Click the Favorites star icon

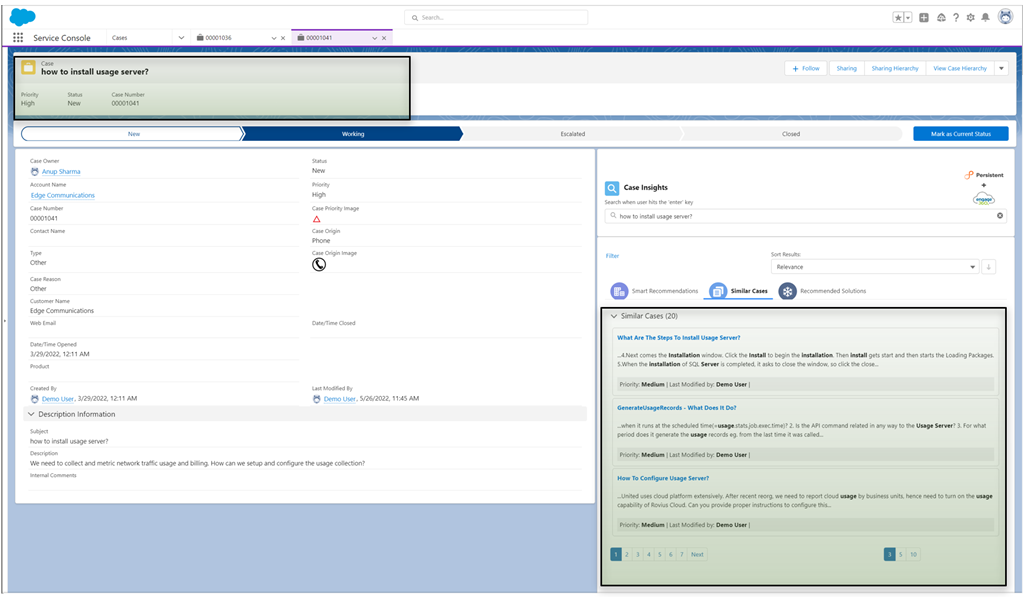pos(899,18)
